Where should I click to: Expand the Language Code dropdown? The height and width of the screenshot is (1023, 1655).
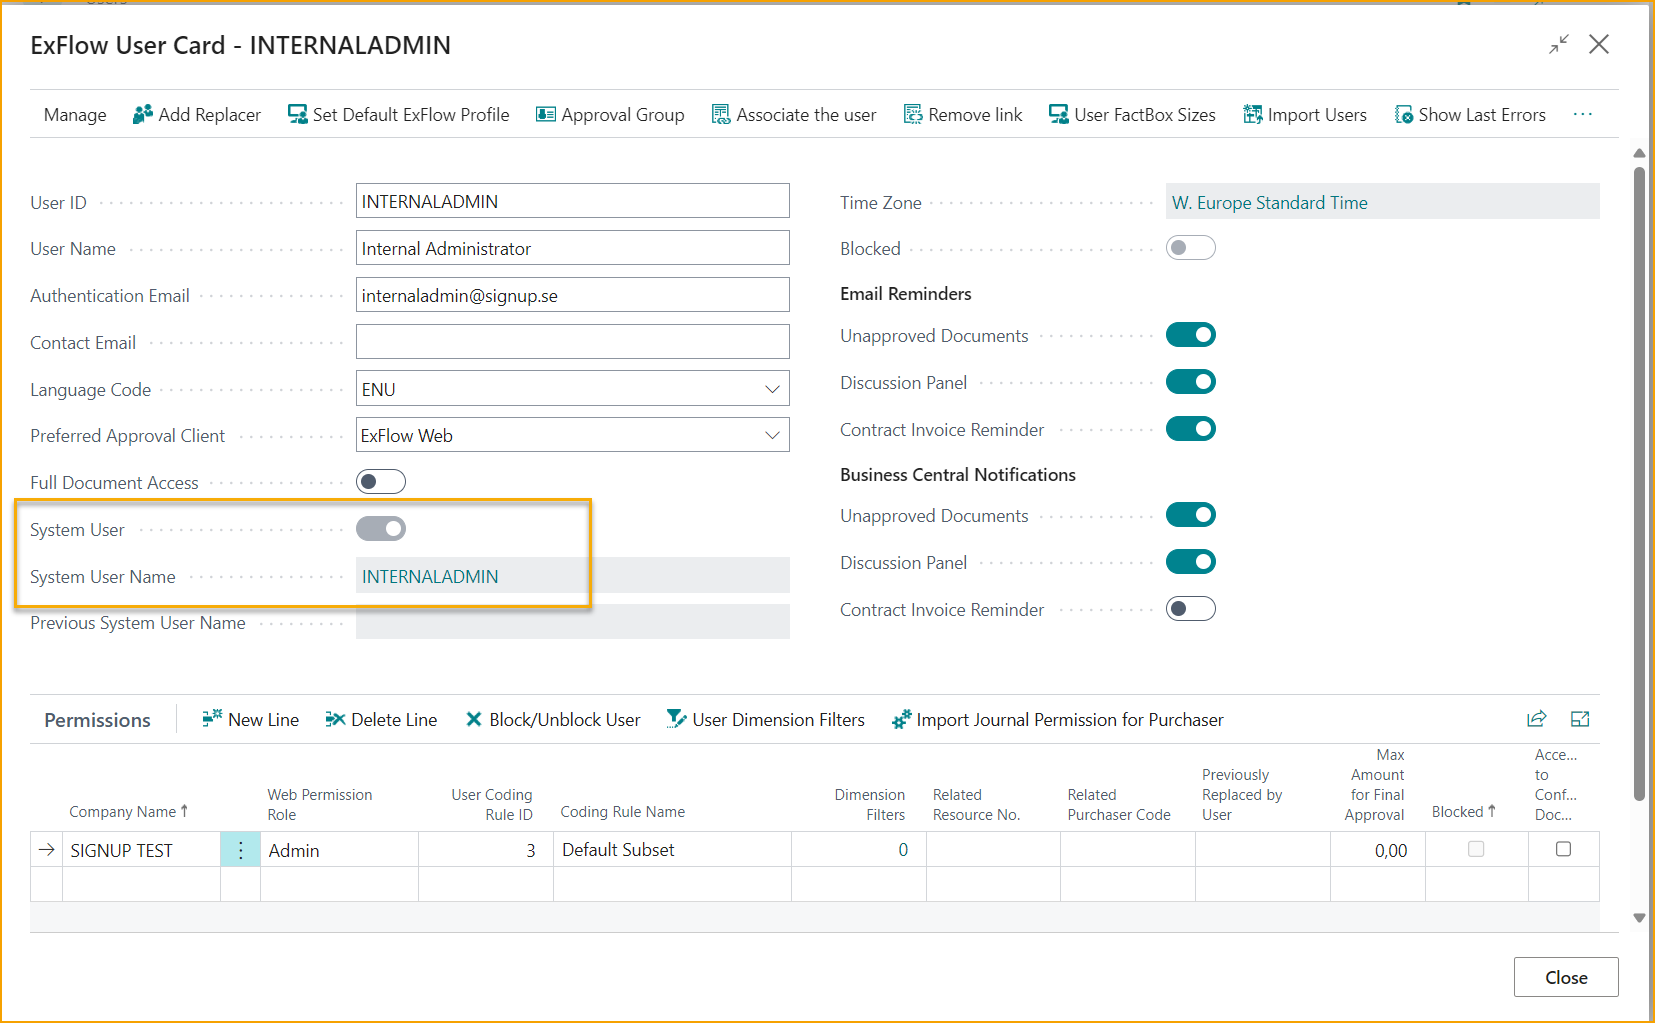coord(772,389)
